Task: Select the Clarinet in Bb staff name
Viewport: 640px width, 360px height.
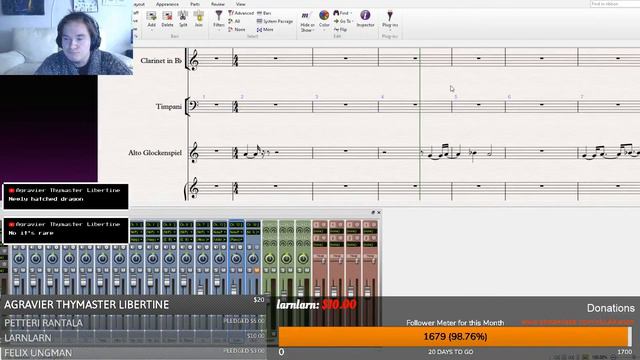Action: click(x=161, y=60)
